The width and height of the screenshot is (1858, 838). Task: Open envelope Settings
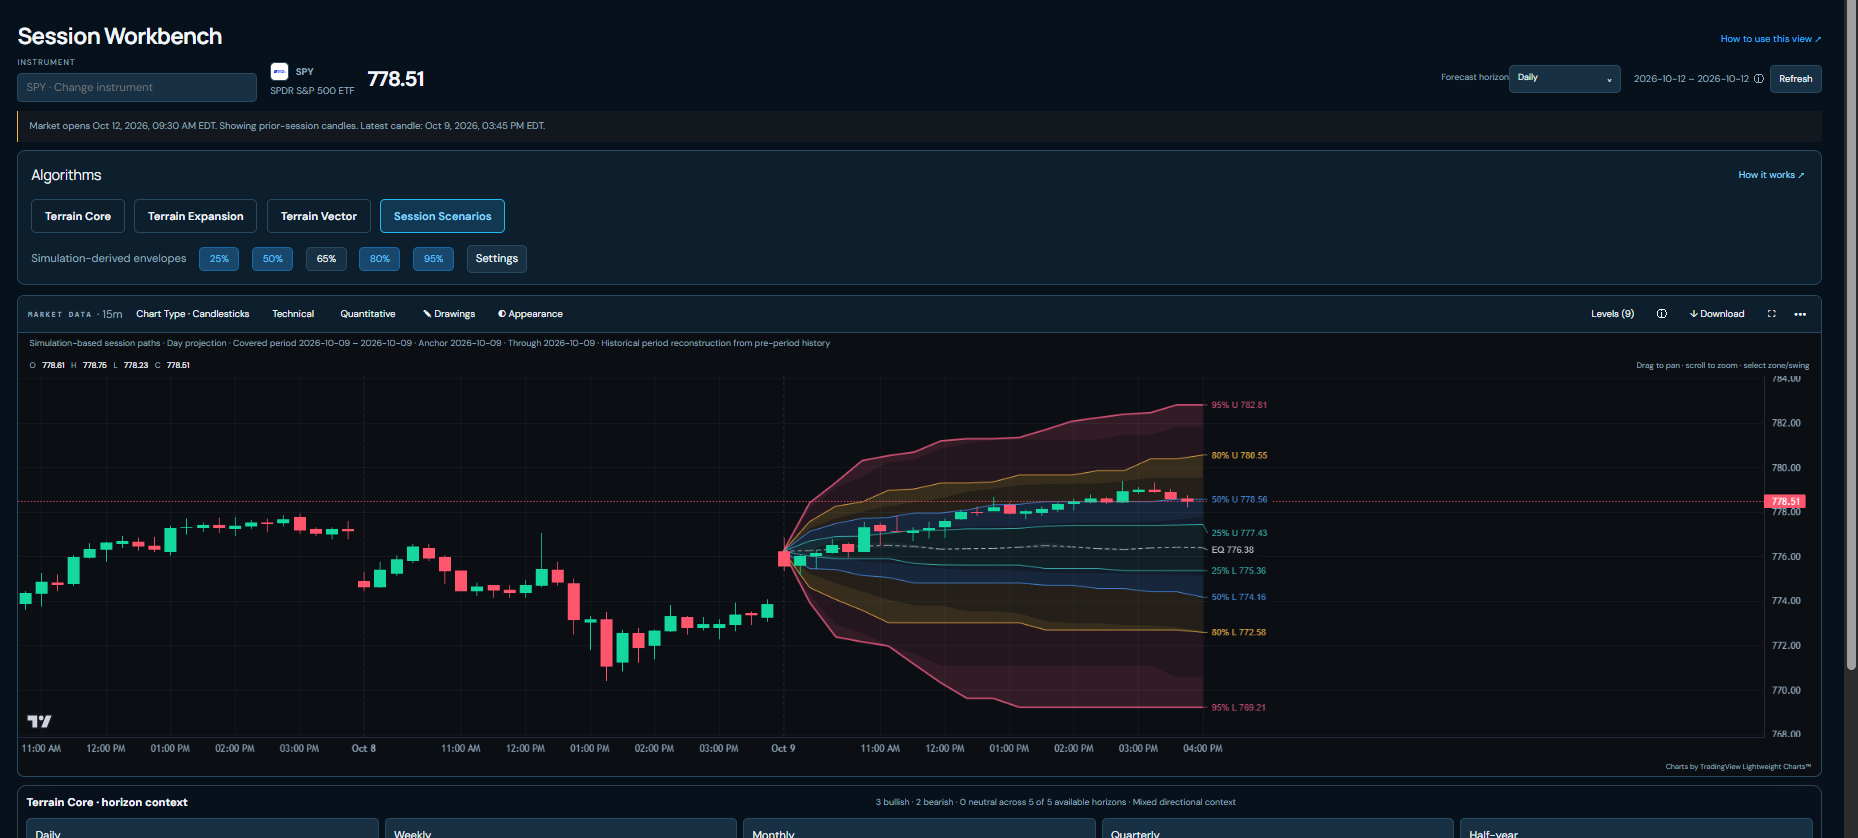point(497,259)
